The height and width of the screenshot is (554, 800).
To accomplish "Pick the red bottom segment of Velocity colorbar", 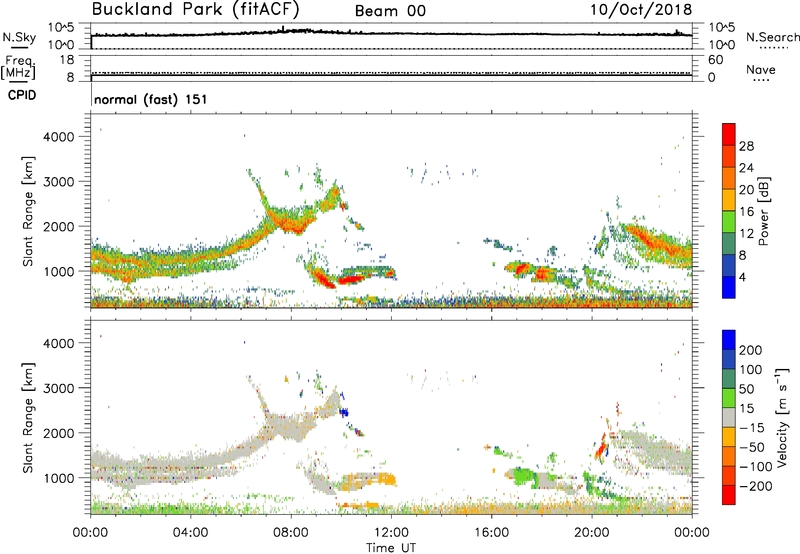I will [729, 495].
